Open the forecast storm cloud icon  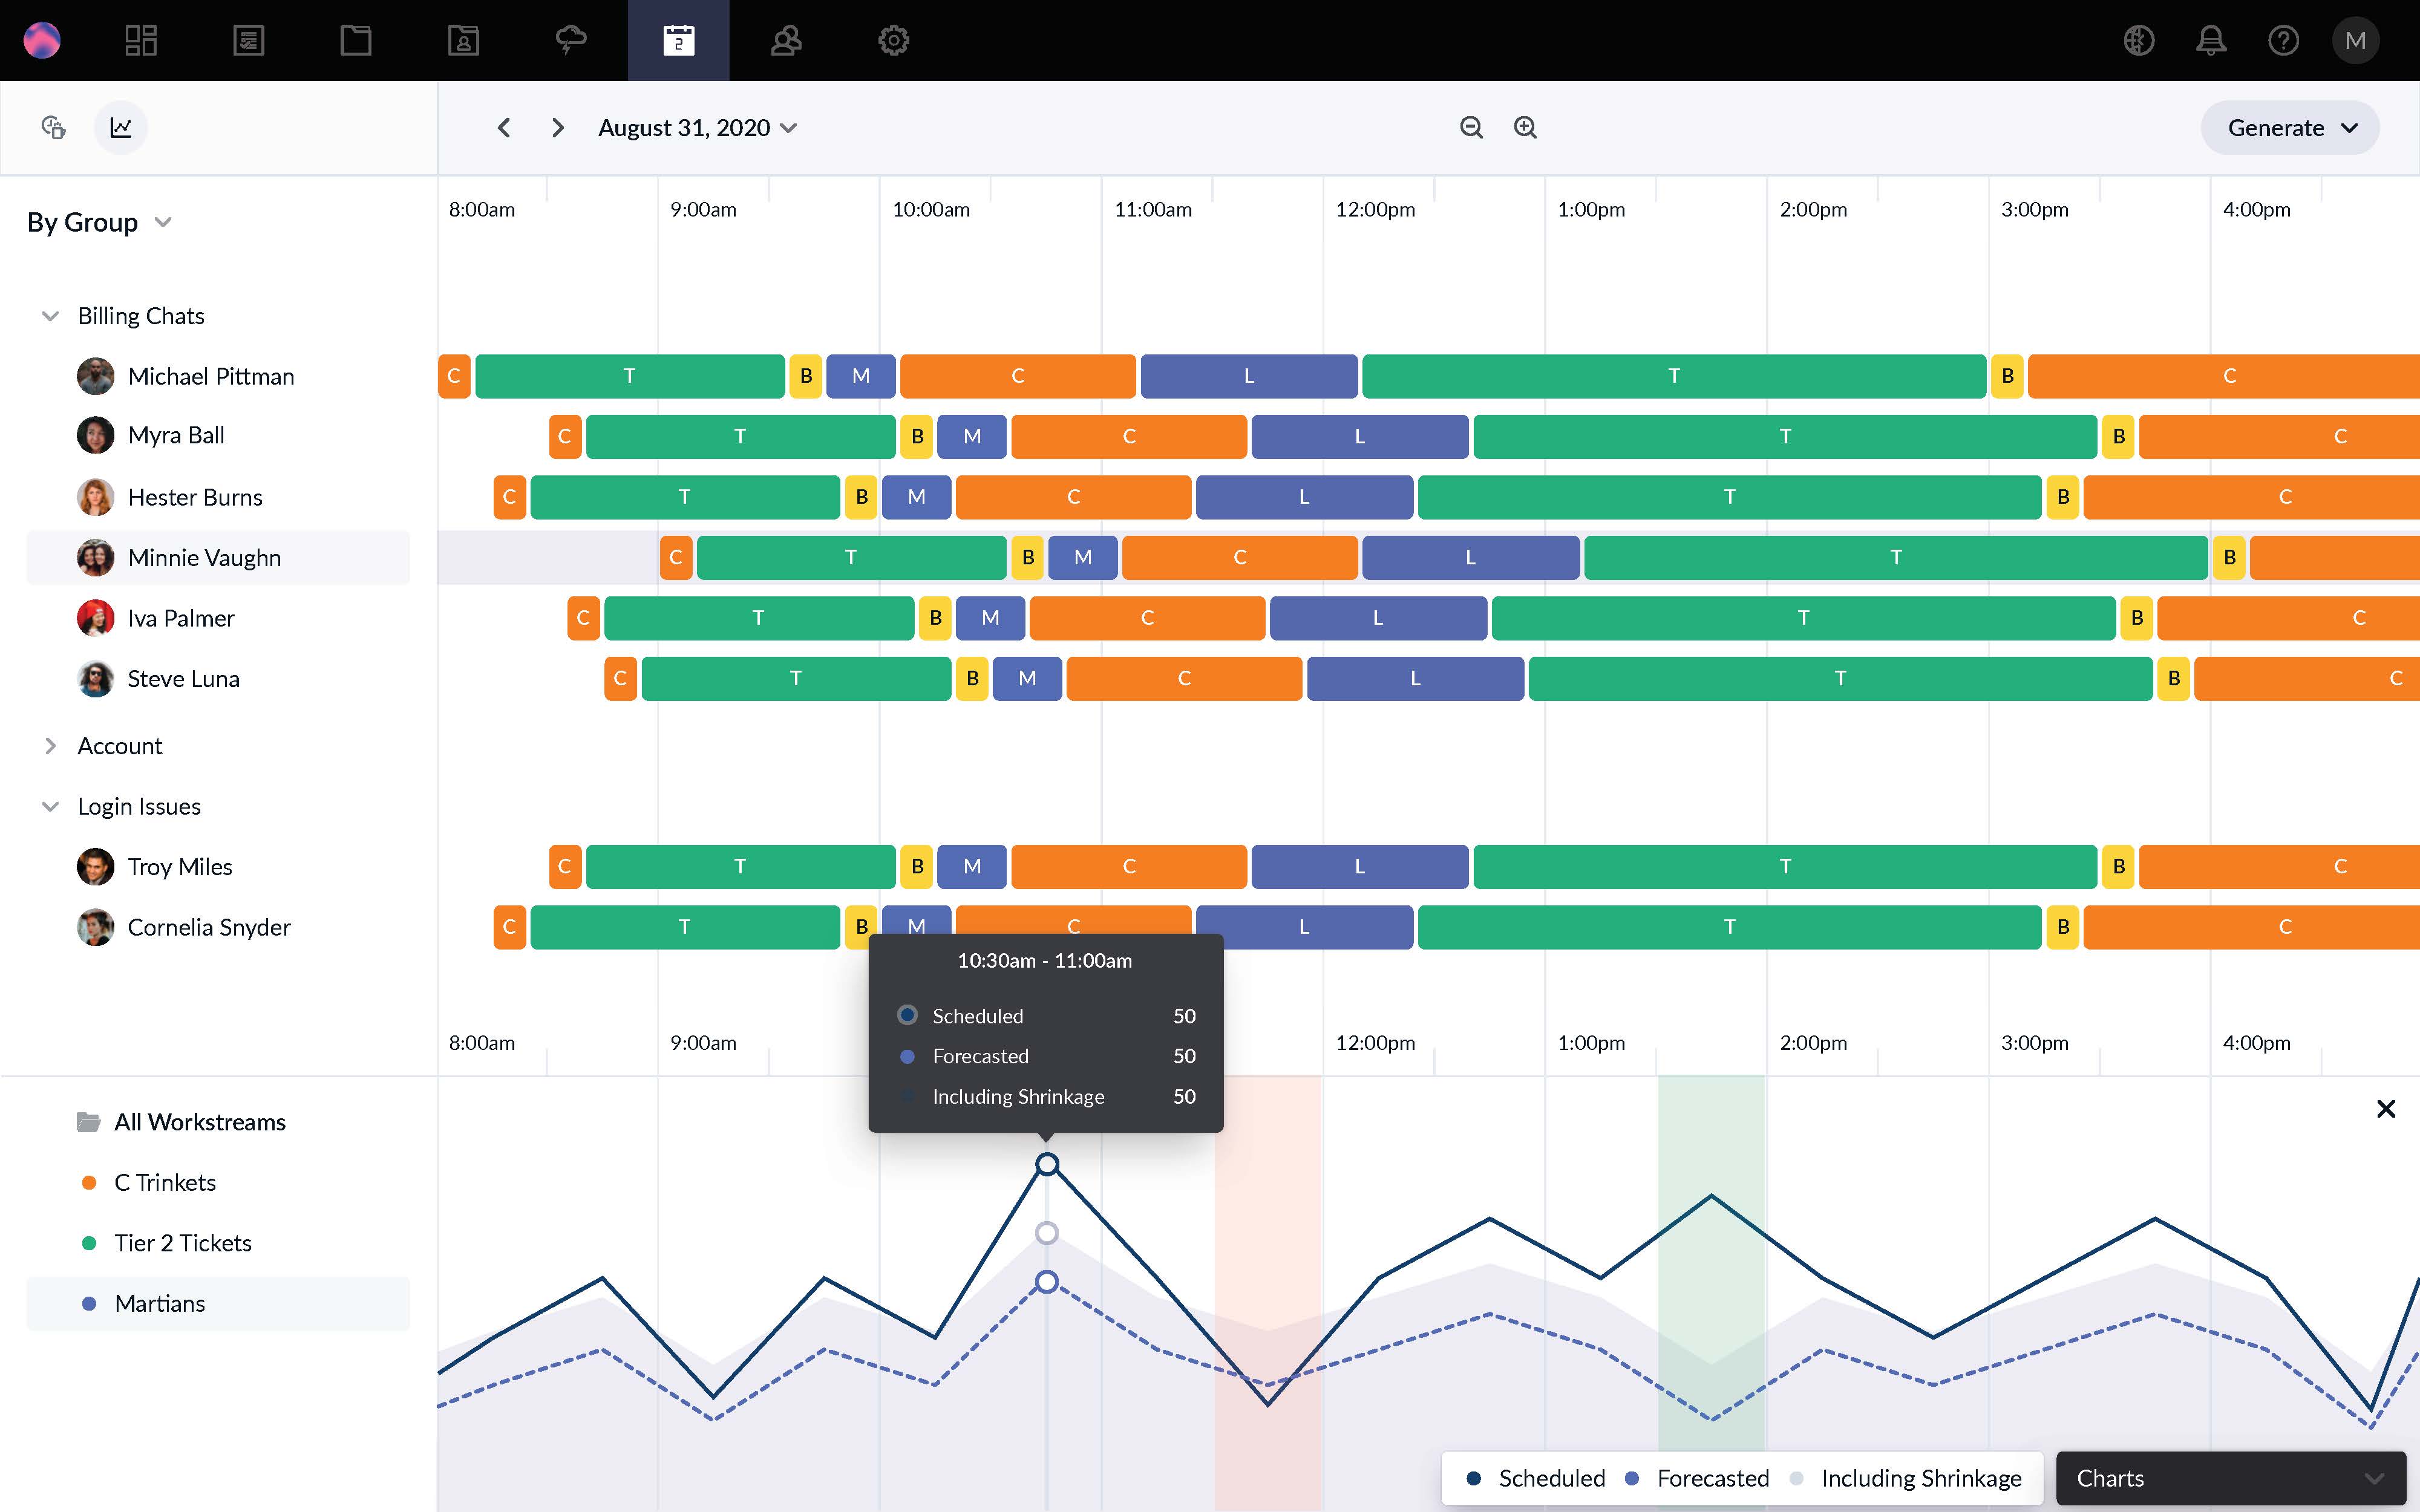pyautogui.click(x=571, y=40)
